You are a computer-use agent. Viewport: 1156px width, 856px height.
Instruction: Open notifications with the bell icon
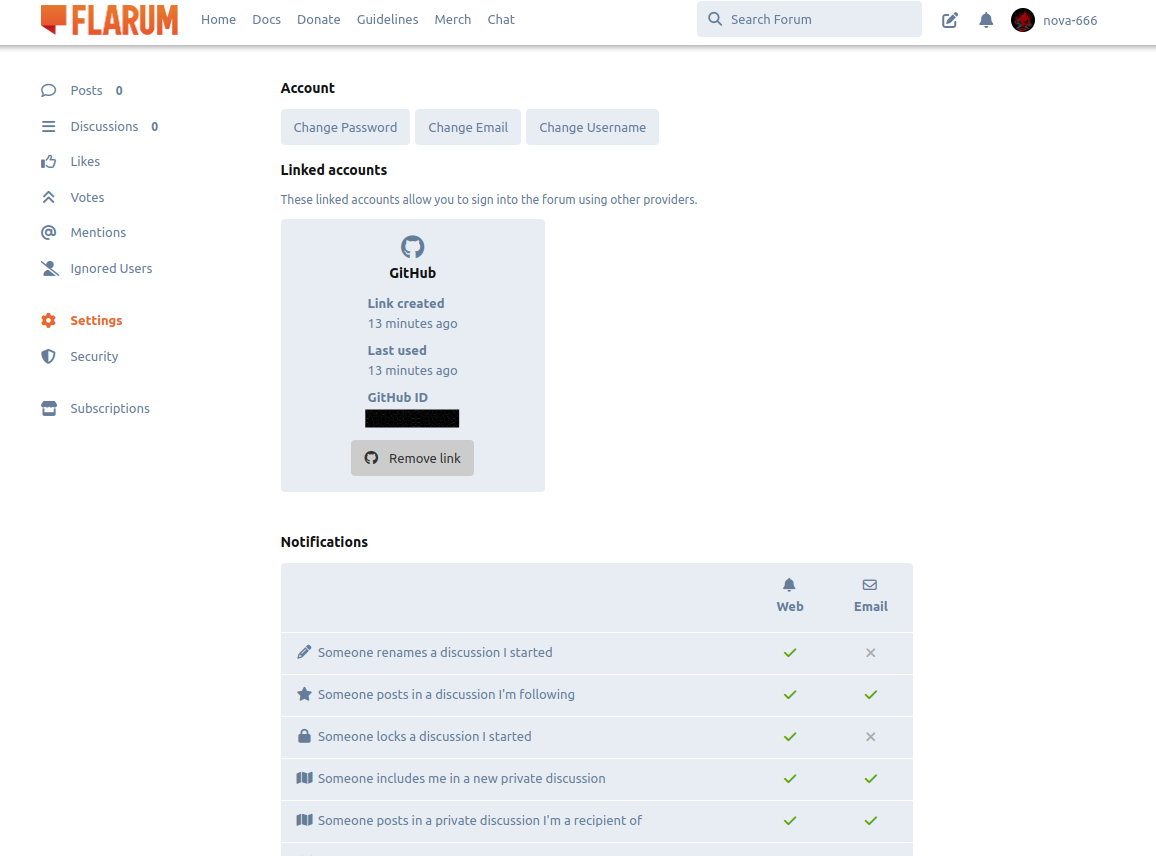[x=986, y=19]
